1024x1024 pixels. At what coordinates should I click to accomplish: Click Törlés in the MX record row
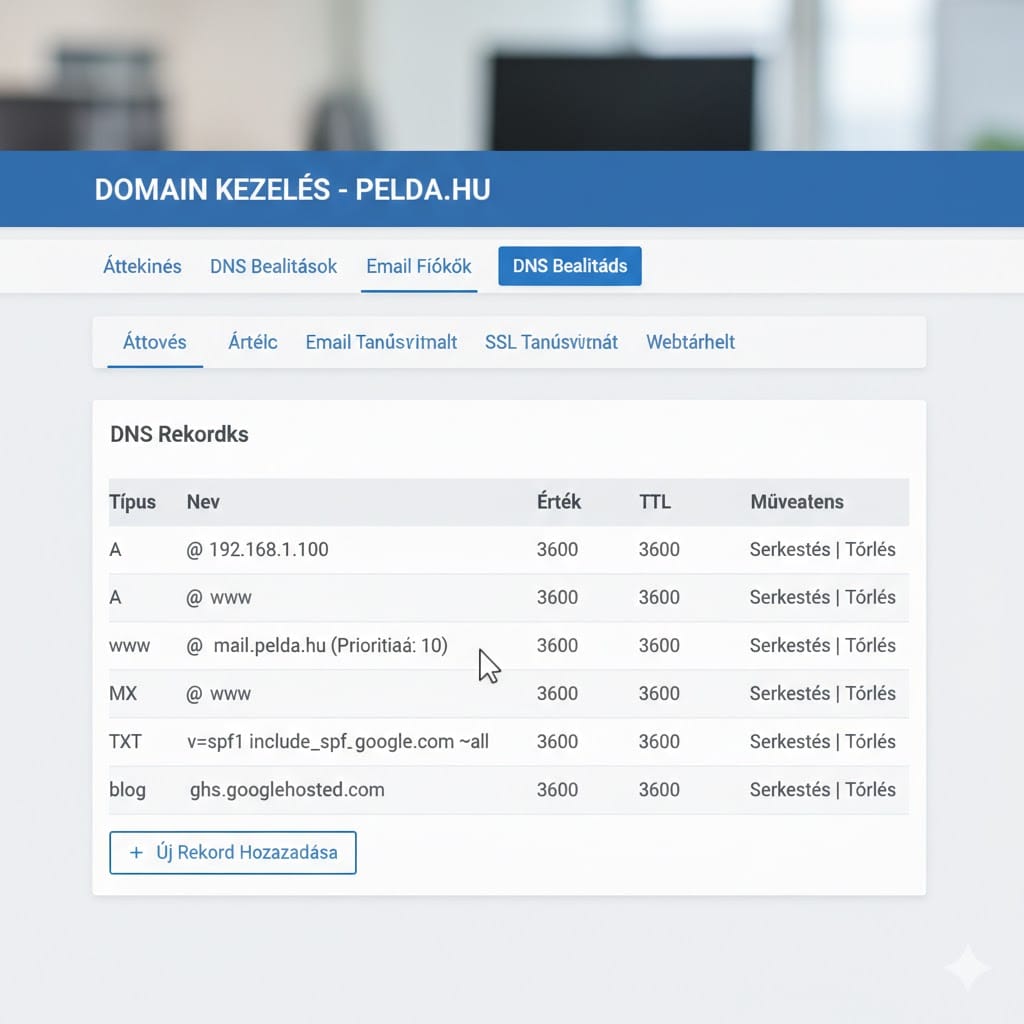pyautogui.click(x=870, y=693)
